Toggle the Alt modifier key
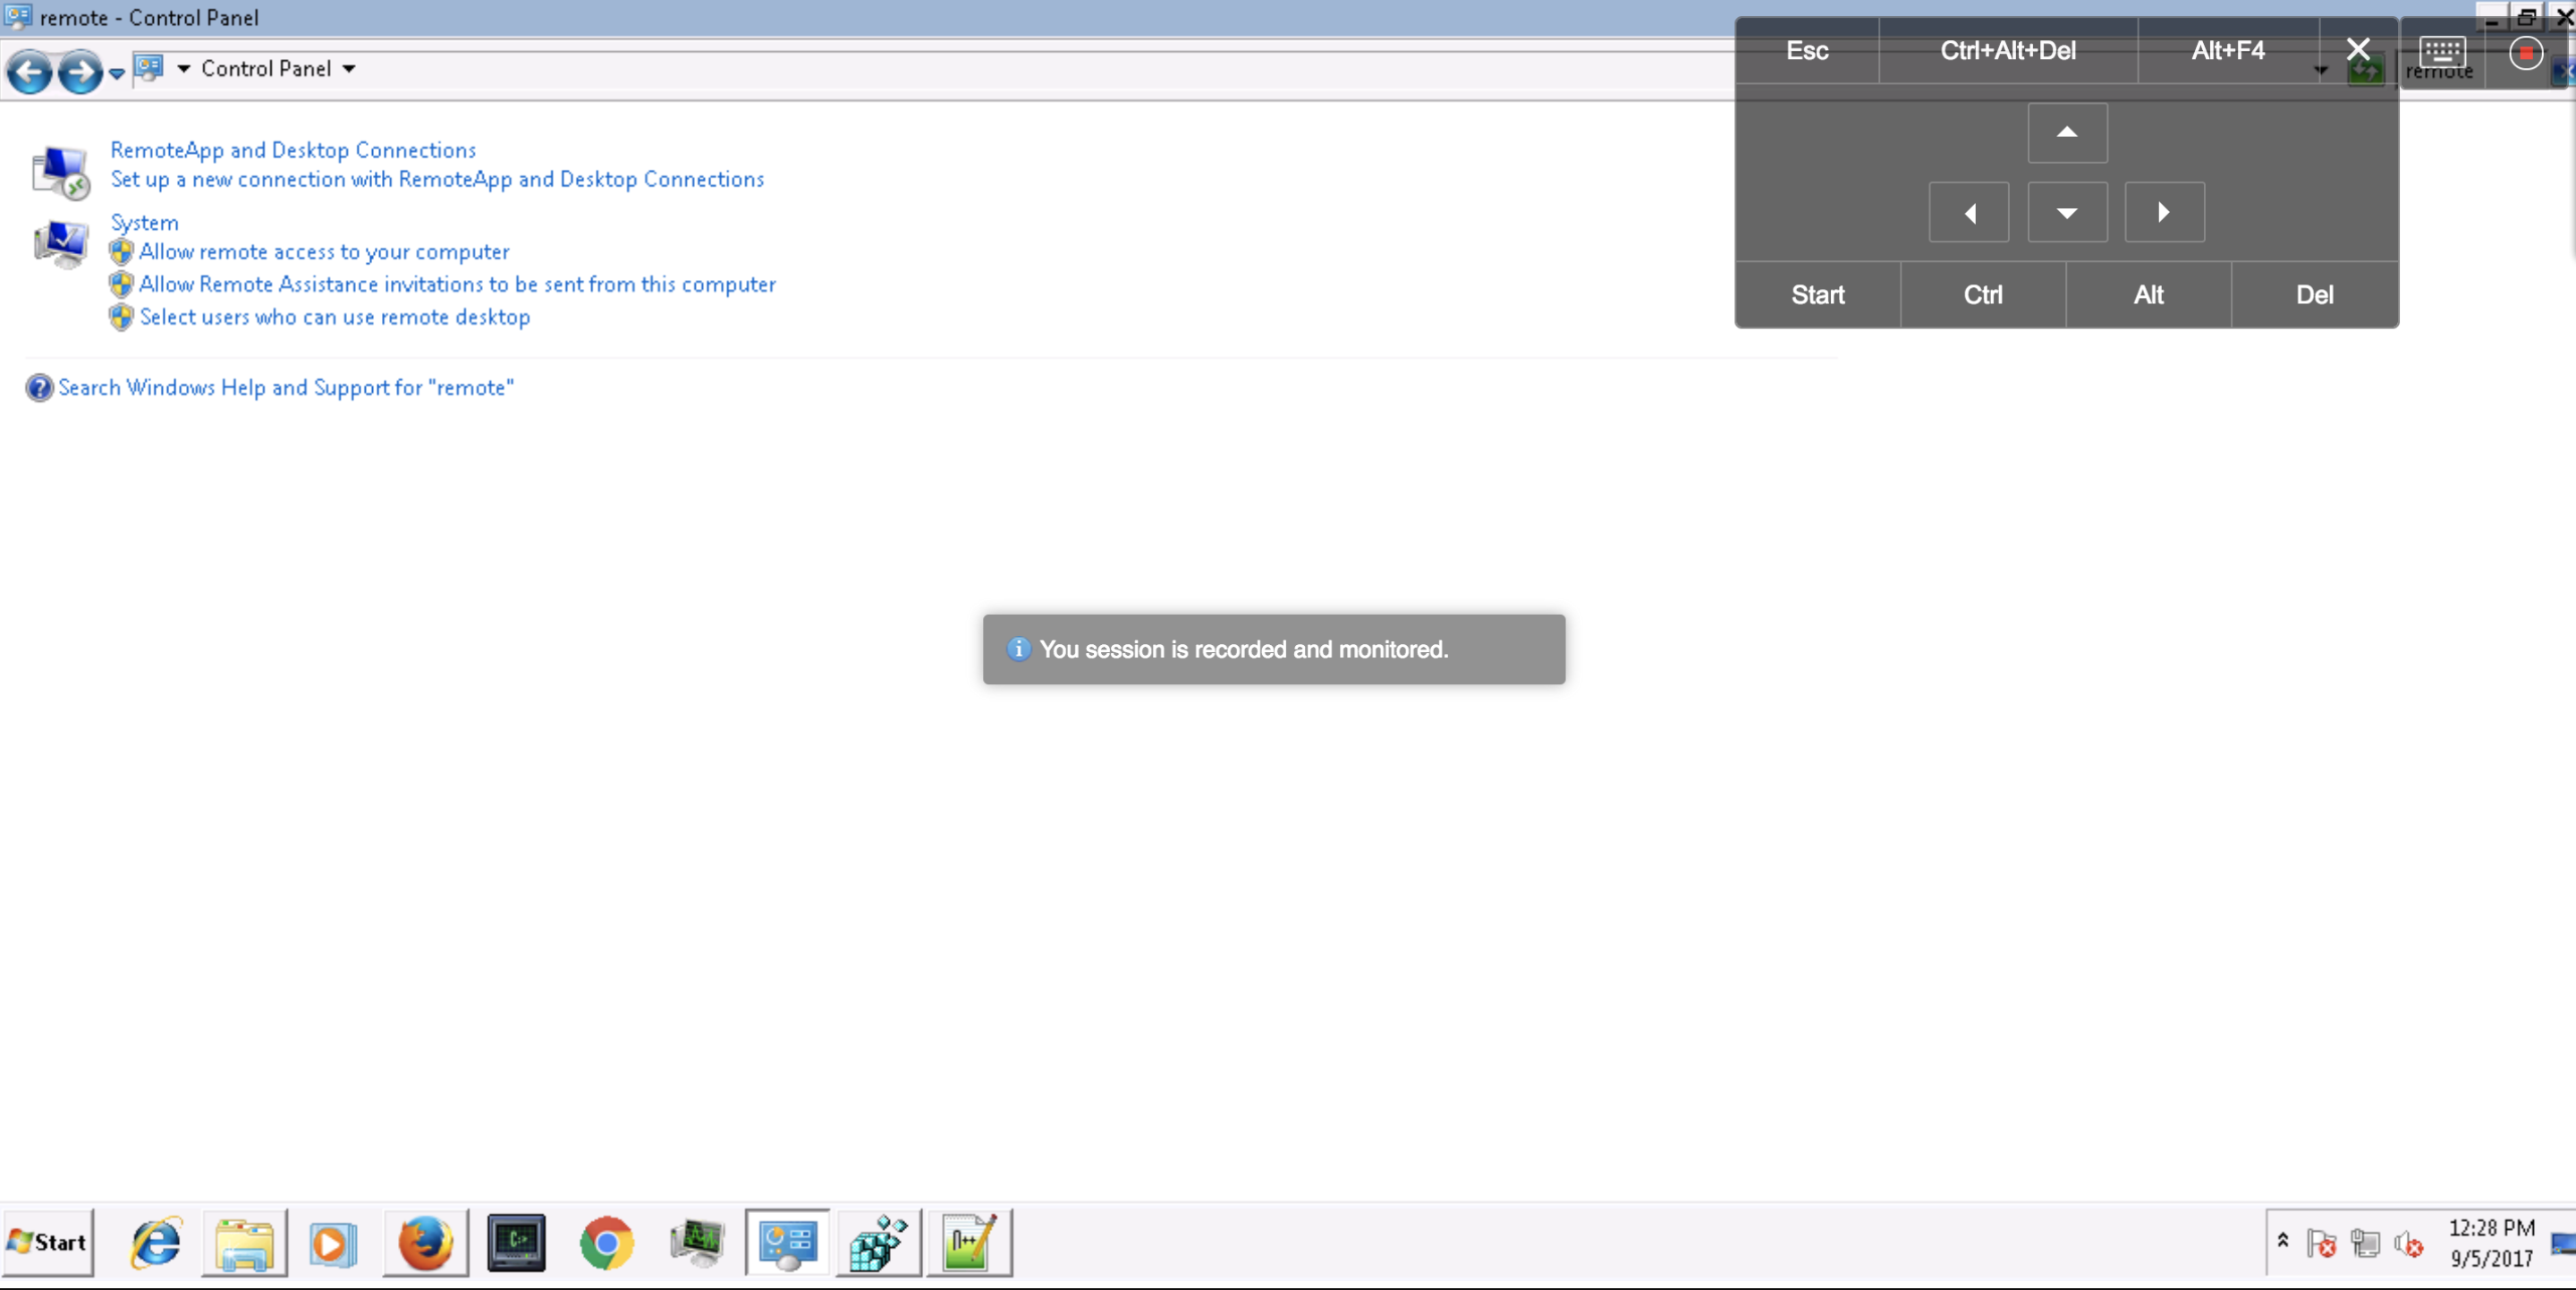Screen dimensions: 2576x1290 click(x=2148, y=295)
